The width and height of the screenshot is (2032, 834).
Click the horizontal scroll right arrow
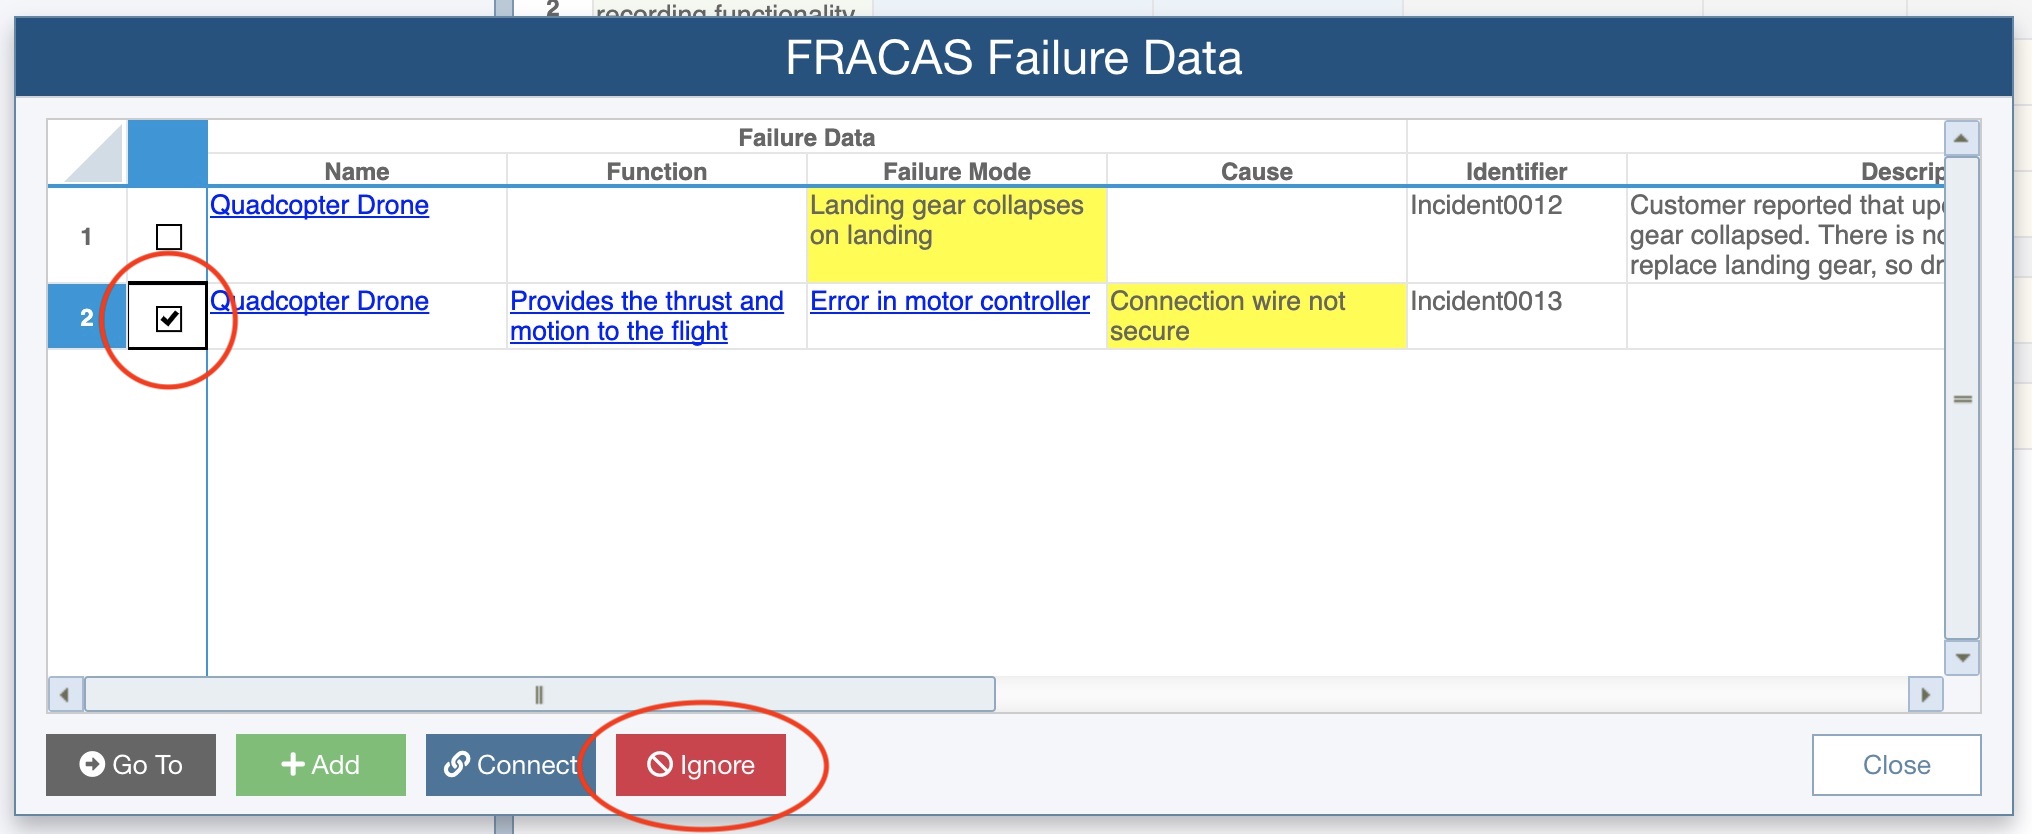[x=1925, y=694]
